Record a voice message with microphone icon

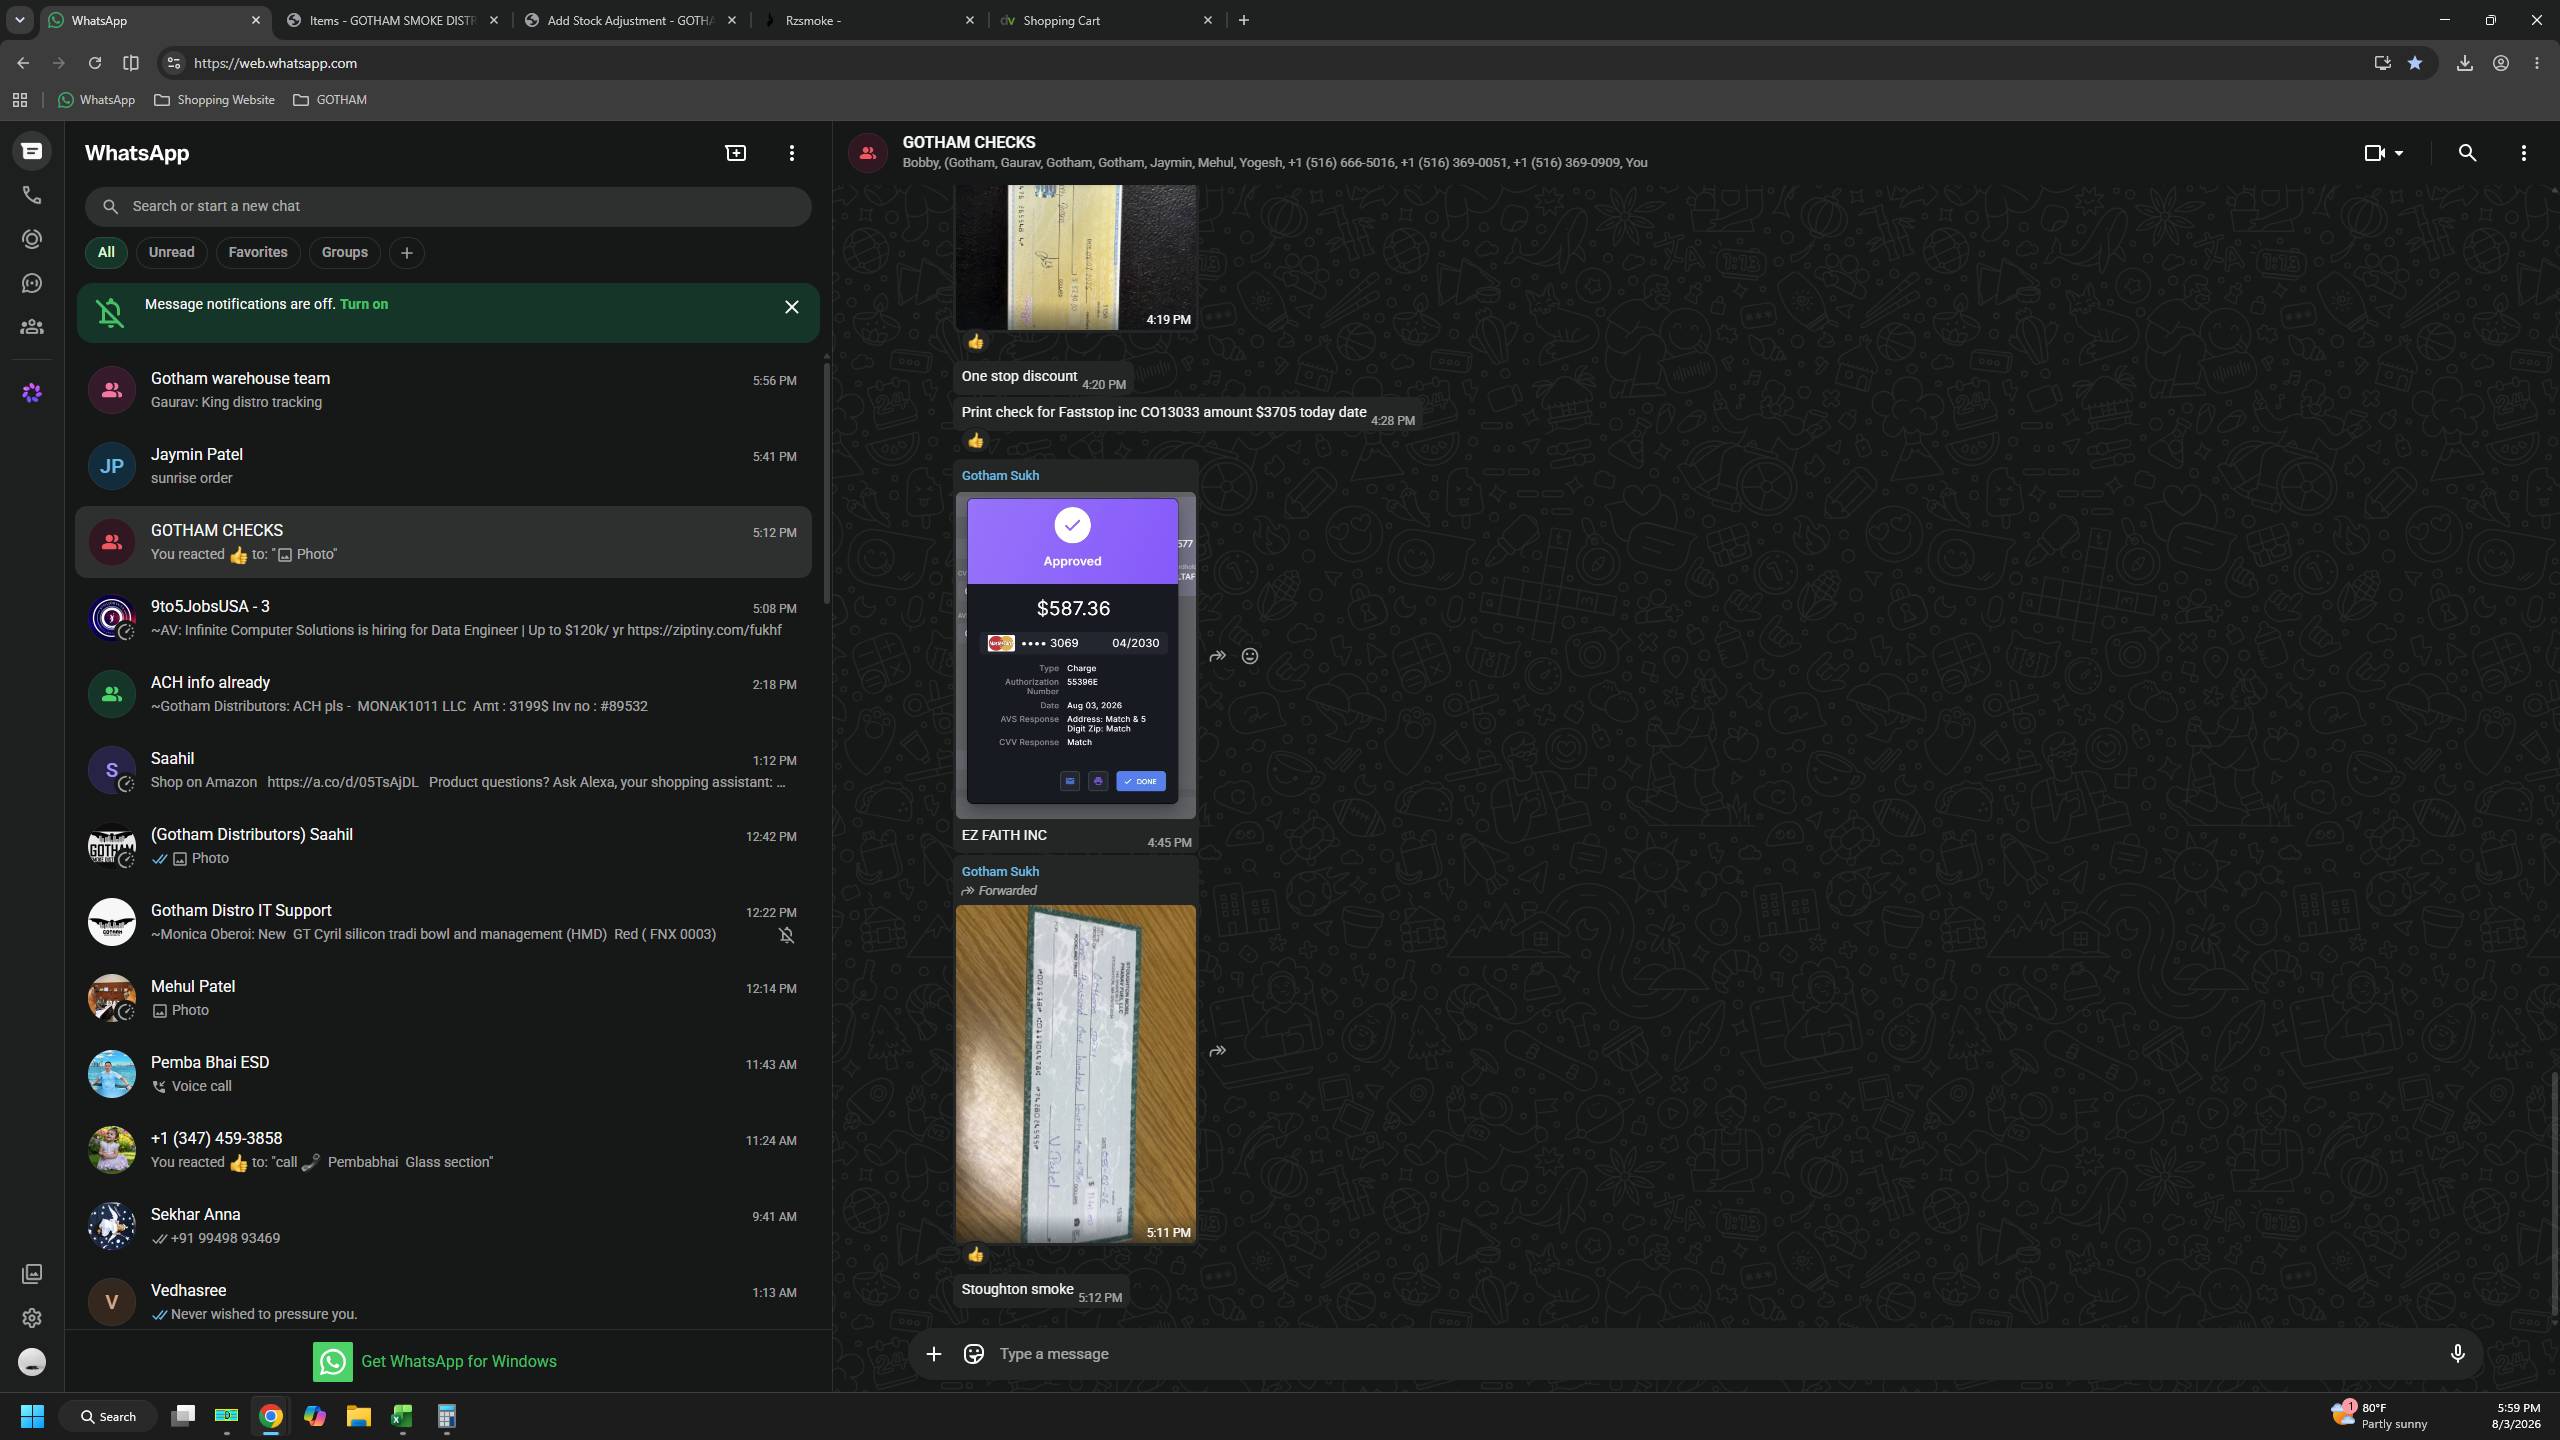(x=2457, y=1354)
